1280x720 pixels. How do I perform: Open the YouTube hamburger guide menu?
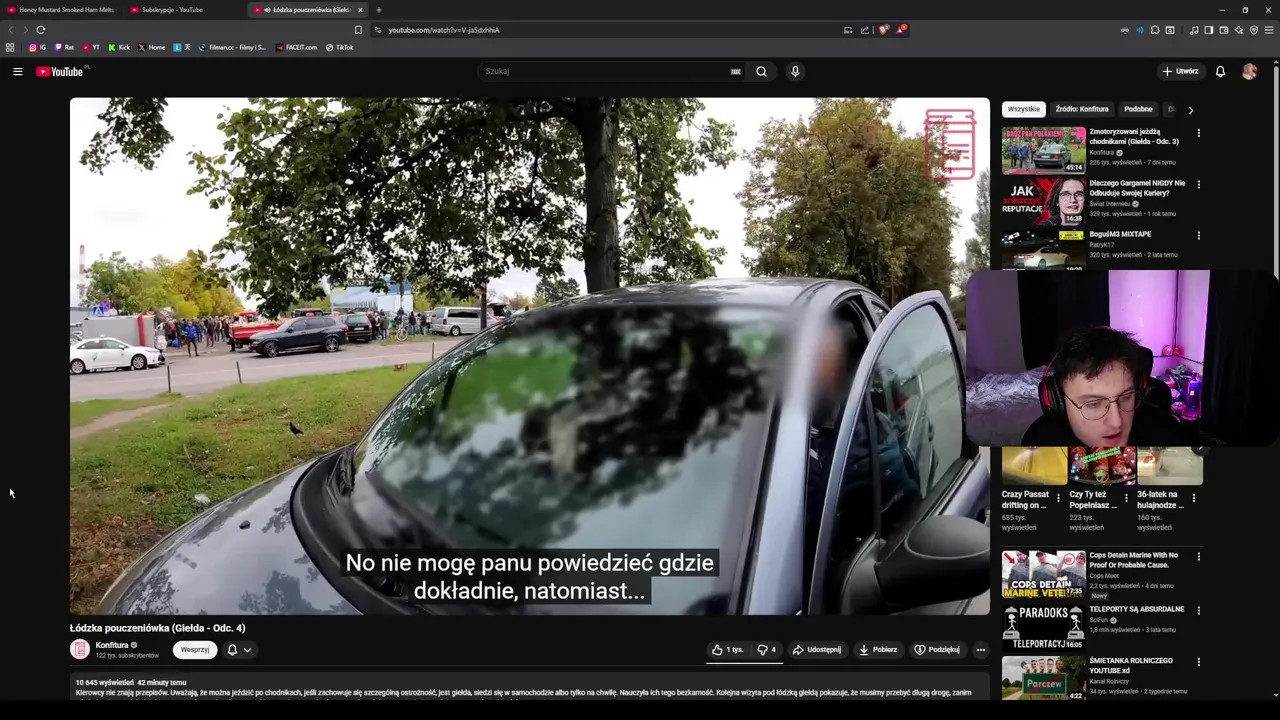pos(17,72)
